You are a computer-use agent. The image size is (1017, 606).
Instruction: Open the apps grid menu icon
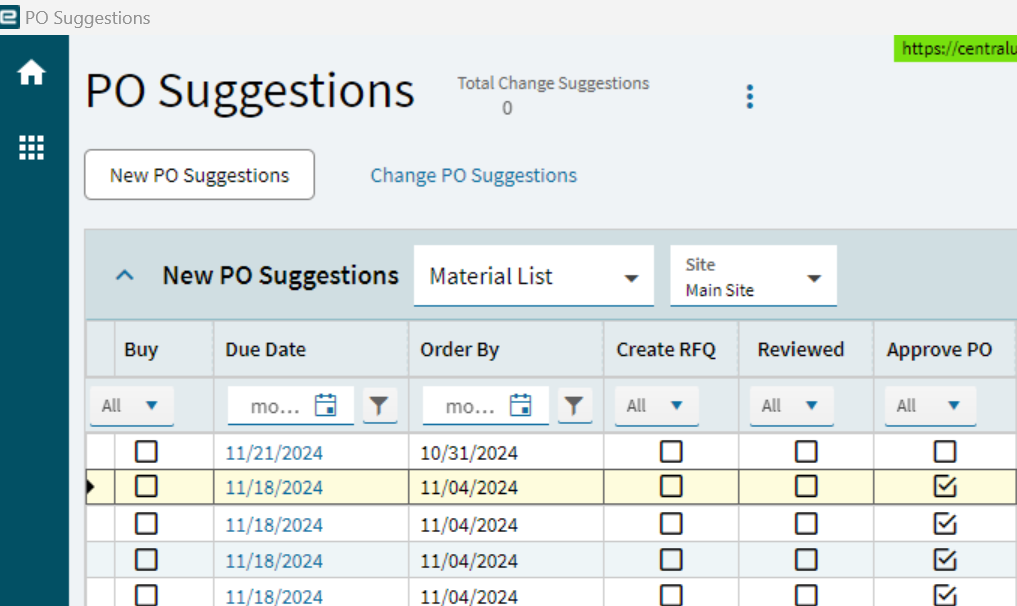(x=31, y=148)
